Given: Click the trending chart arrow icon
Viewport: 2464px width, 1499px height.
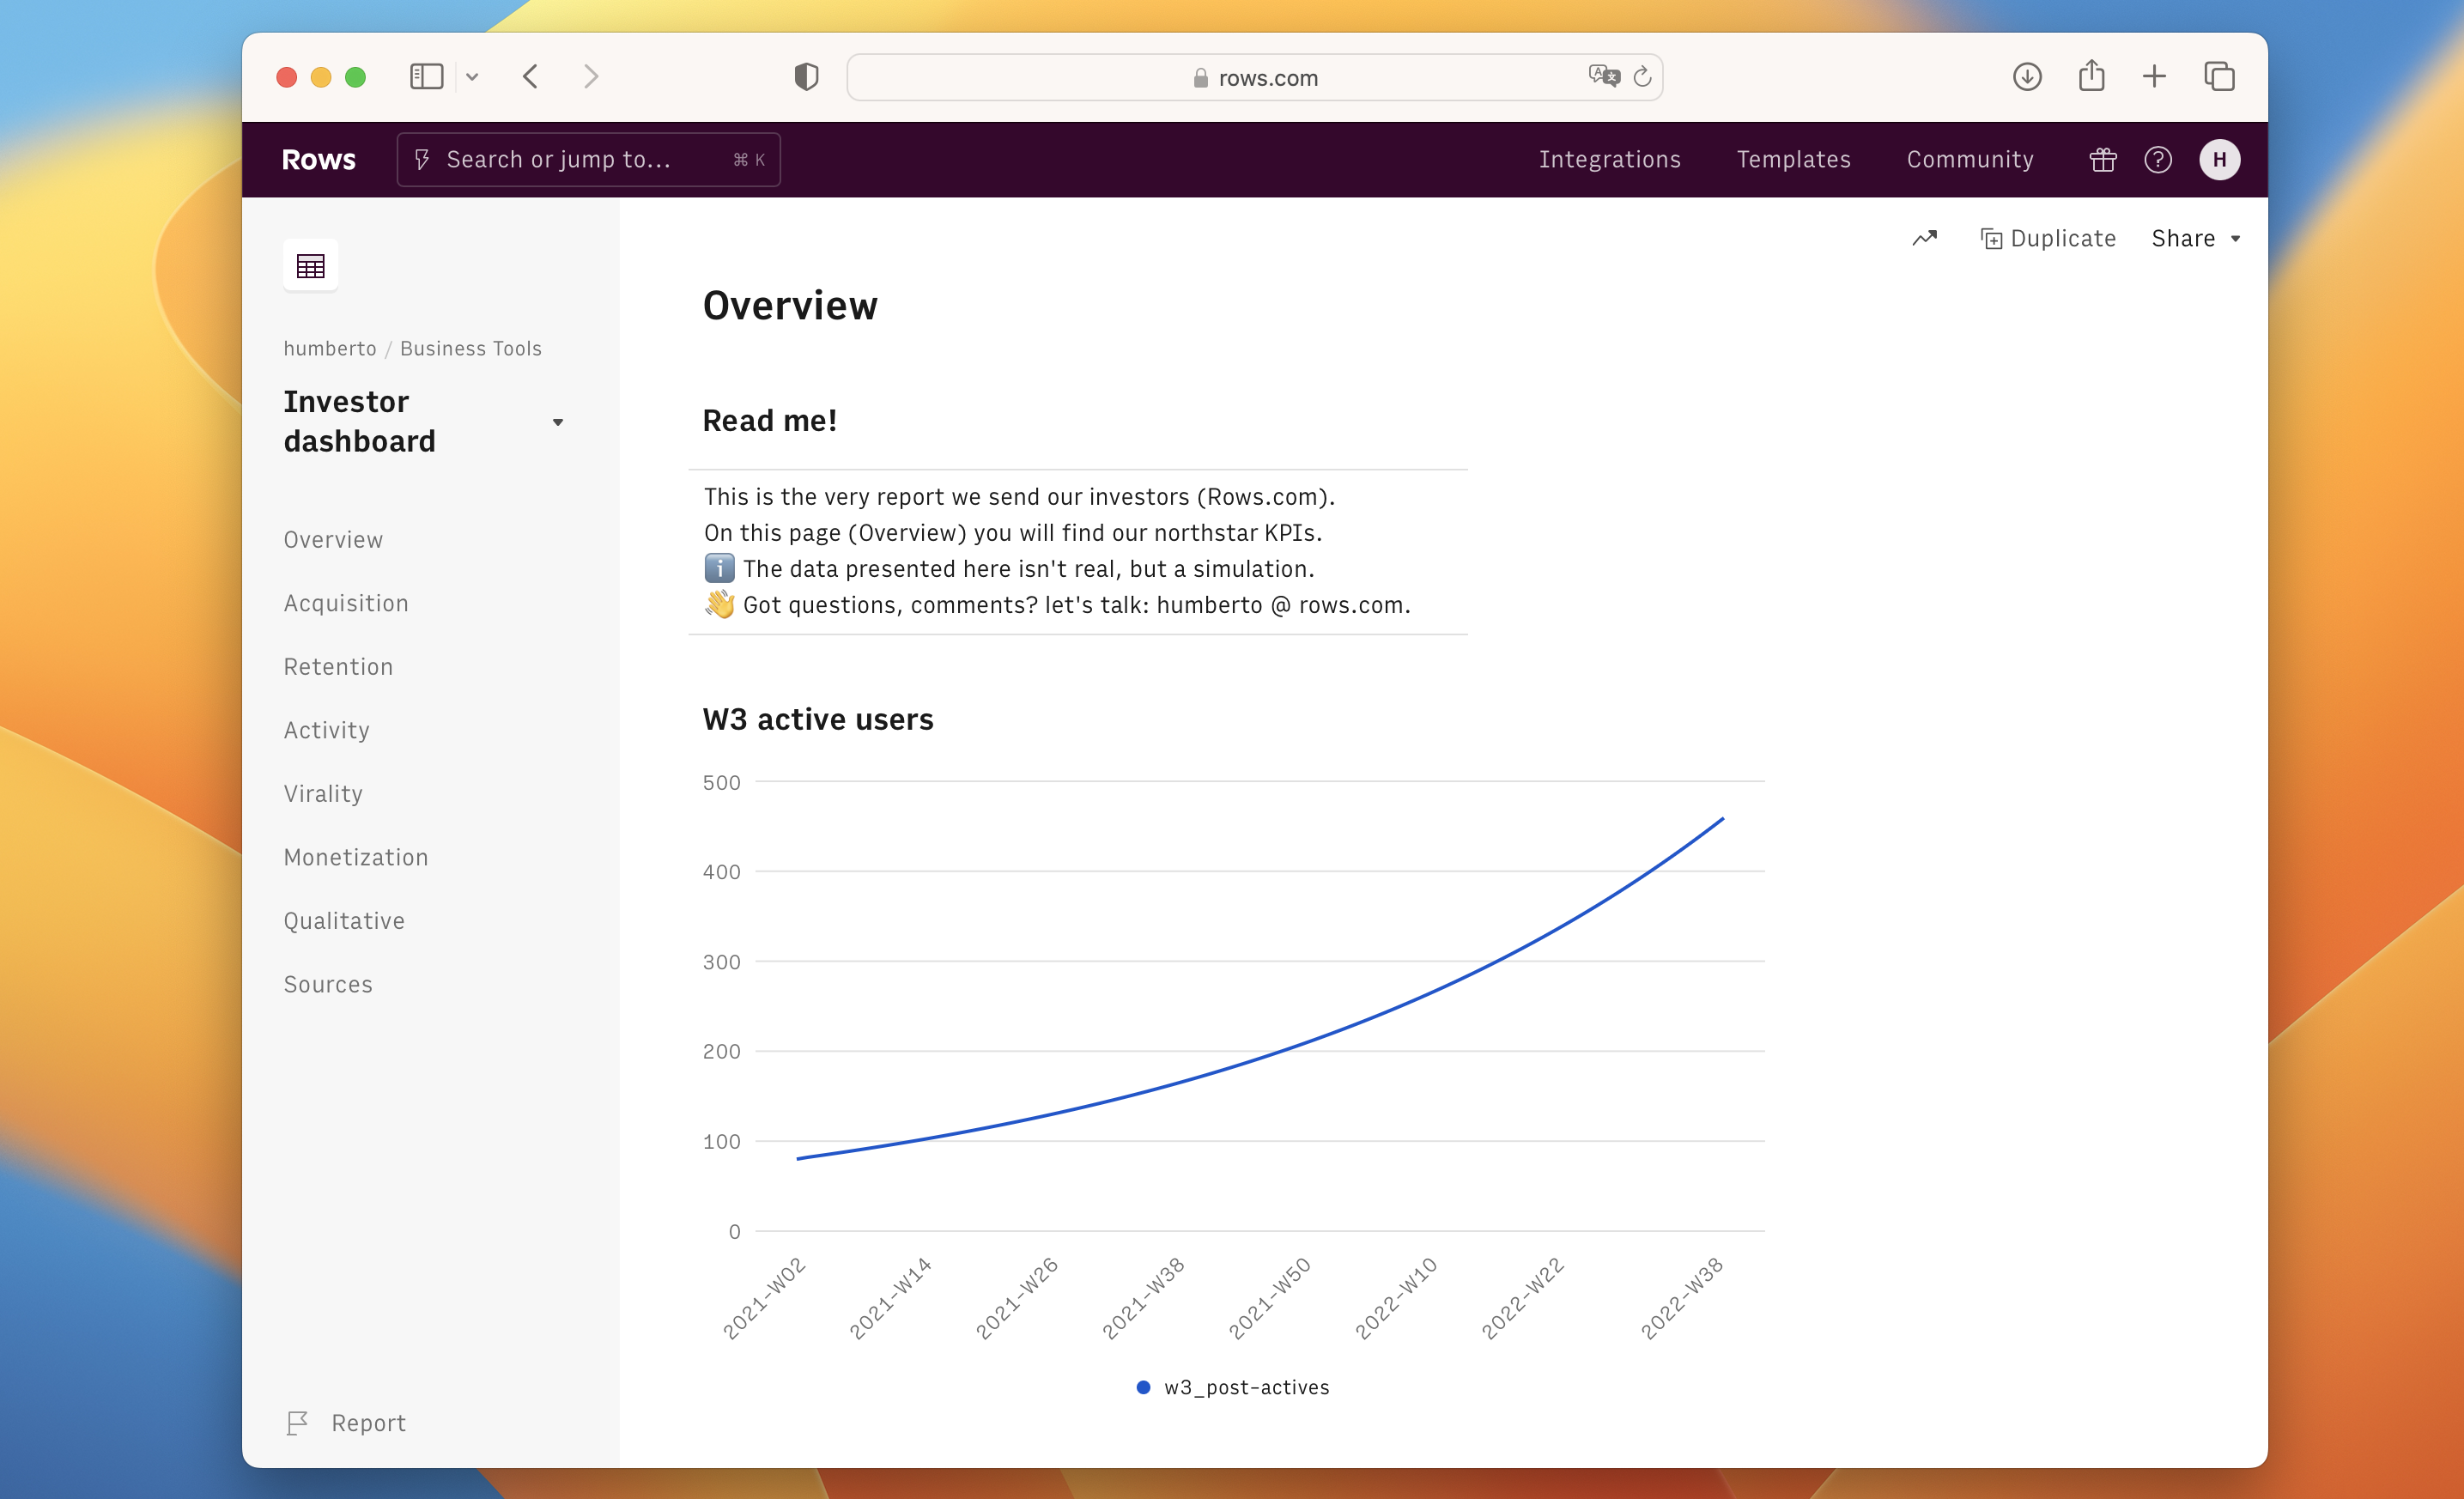Looking at the screenshot, I should [1924, 238].
